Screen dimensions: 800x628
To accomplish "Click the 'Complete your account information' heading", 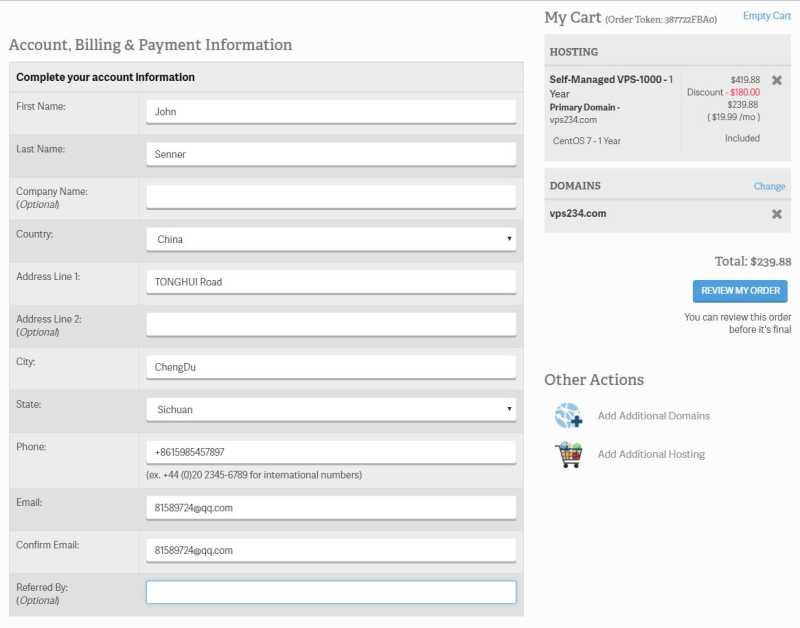I will [x=105, y=77].
